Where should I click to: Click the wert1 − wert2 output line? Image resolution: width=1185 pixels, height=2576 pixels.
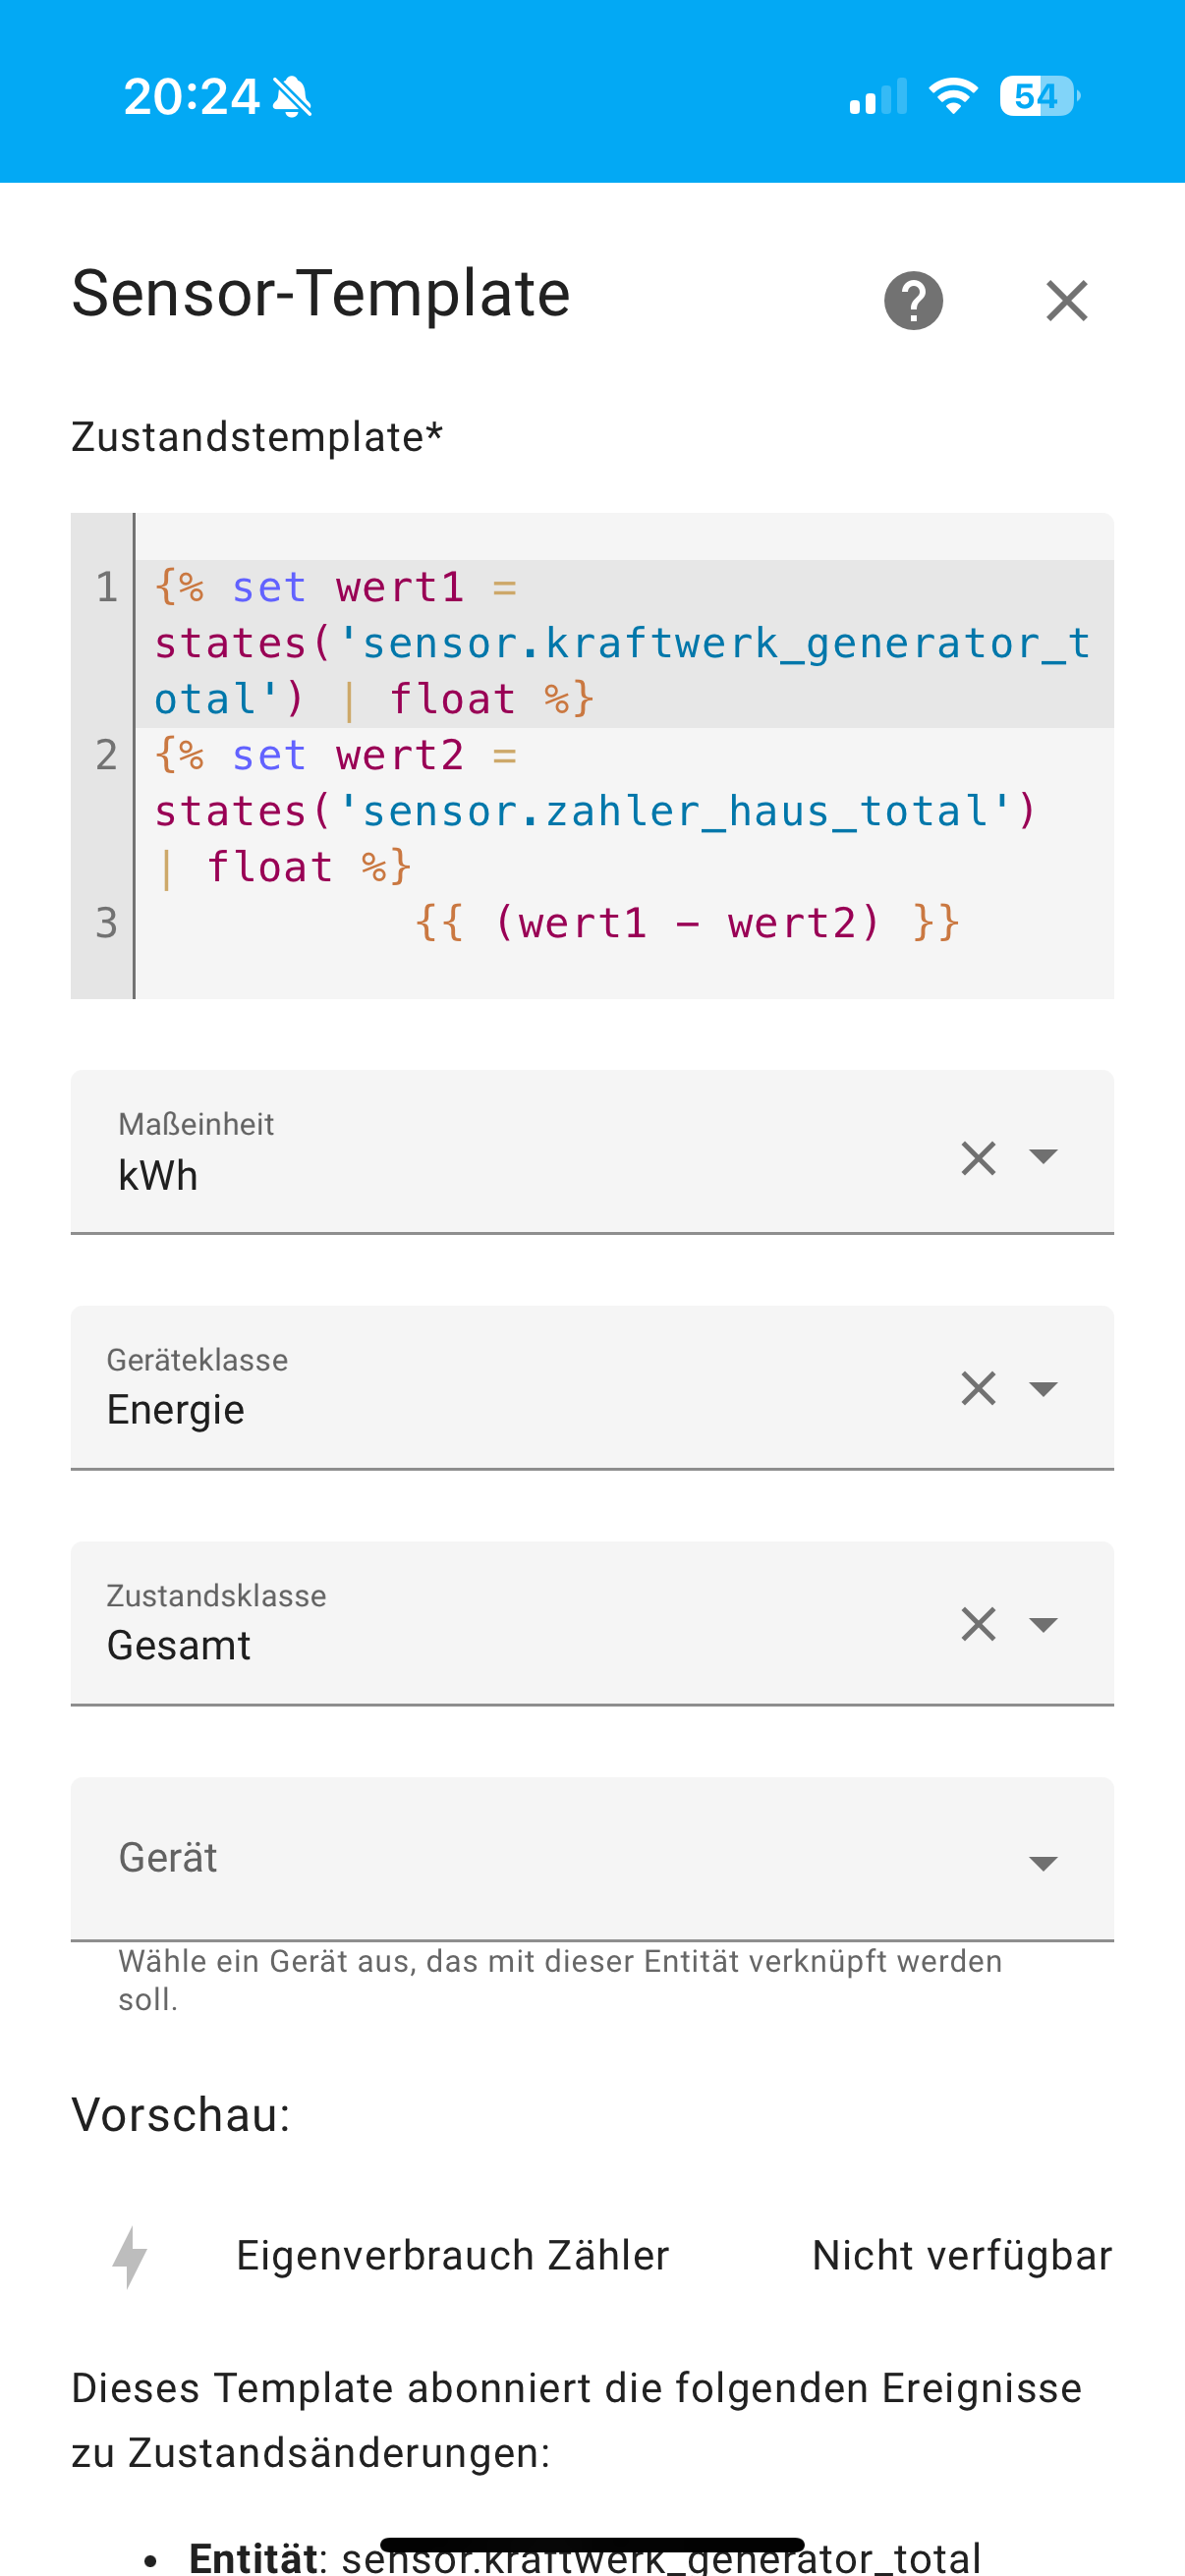pyautogui.click(x=687, y=923)
